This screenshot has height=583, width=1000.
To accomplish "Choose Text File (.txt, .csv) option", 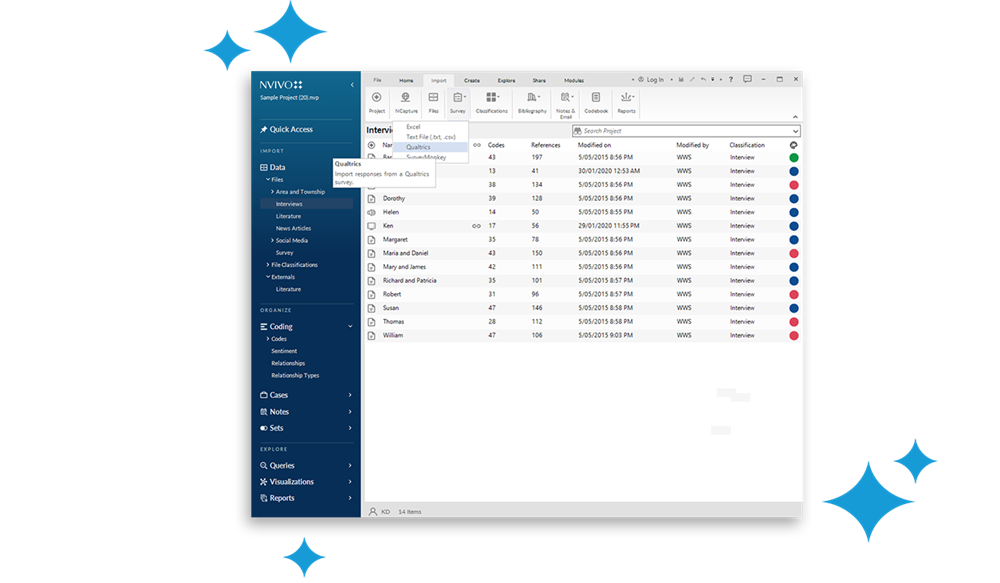I will pyautogui.click(x=430, y=137).
